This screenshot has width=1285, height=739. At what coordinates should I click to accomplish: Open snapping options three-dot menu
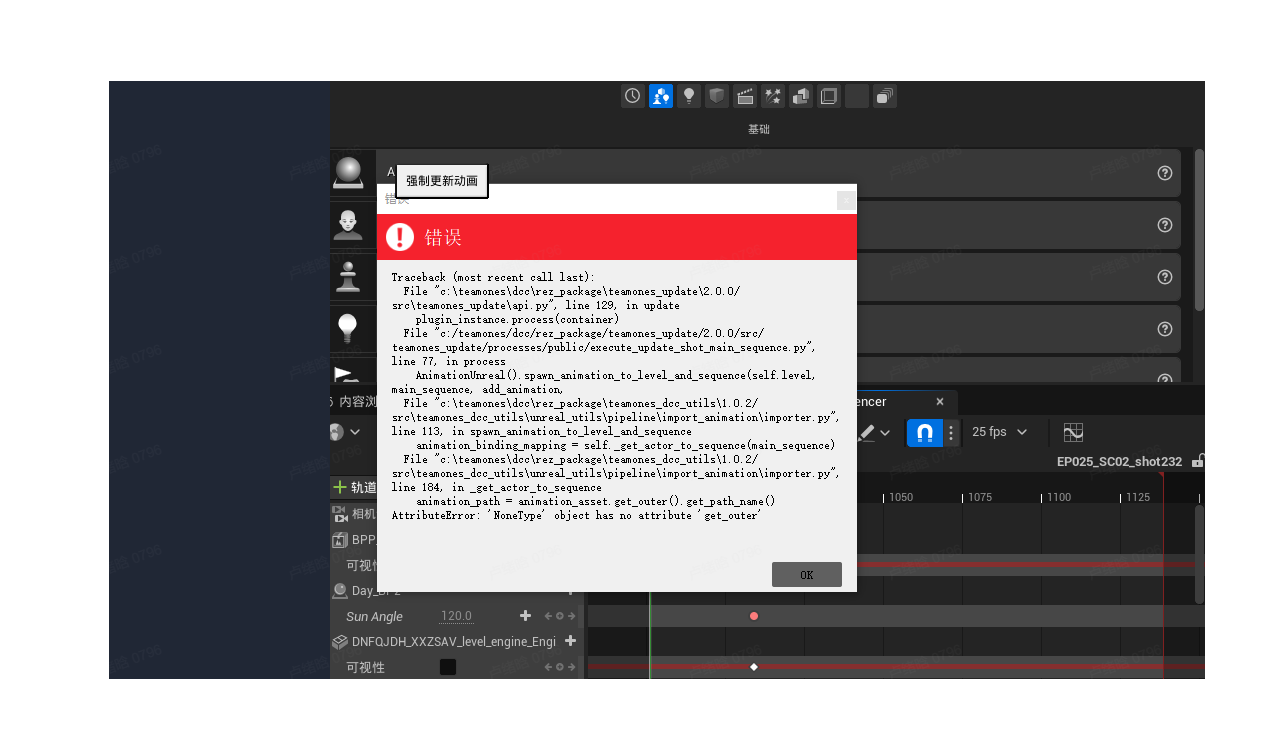point(951,432)
